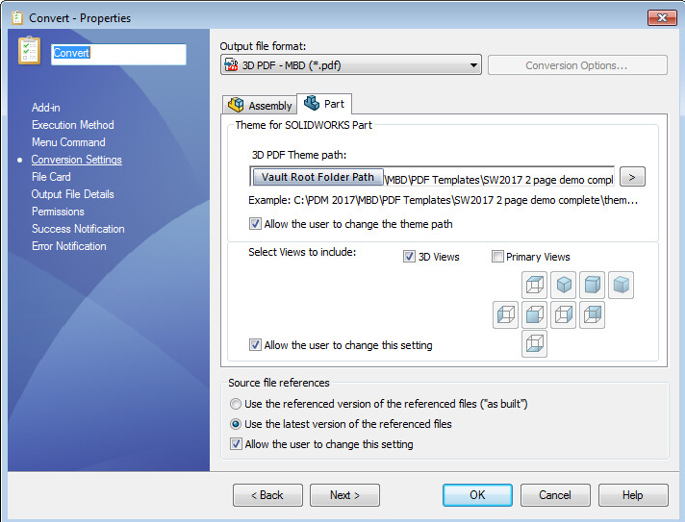The image size is (685, 522).
Task: Select the referenced version "as built" radio option
Action: (x=235, y=404)
